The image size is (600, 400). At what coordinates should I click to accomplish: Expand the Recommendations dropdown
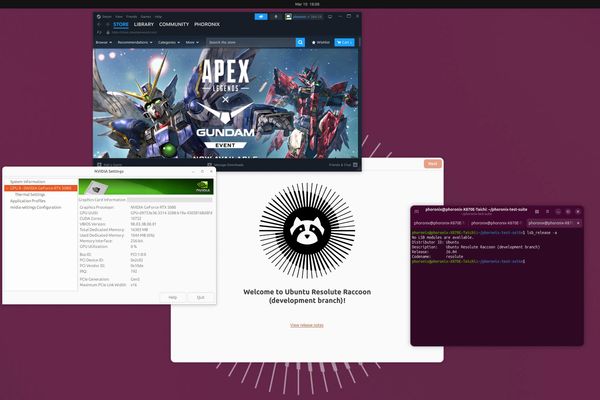[135, 42]
